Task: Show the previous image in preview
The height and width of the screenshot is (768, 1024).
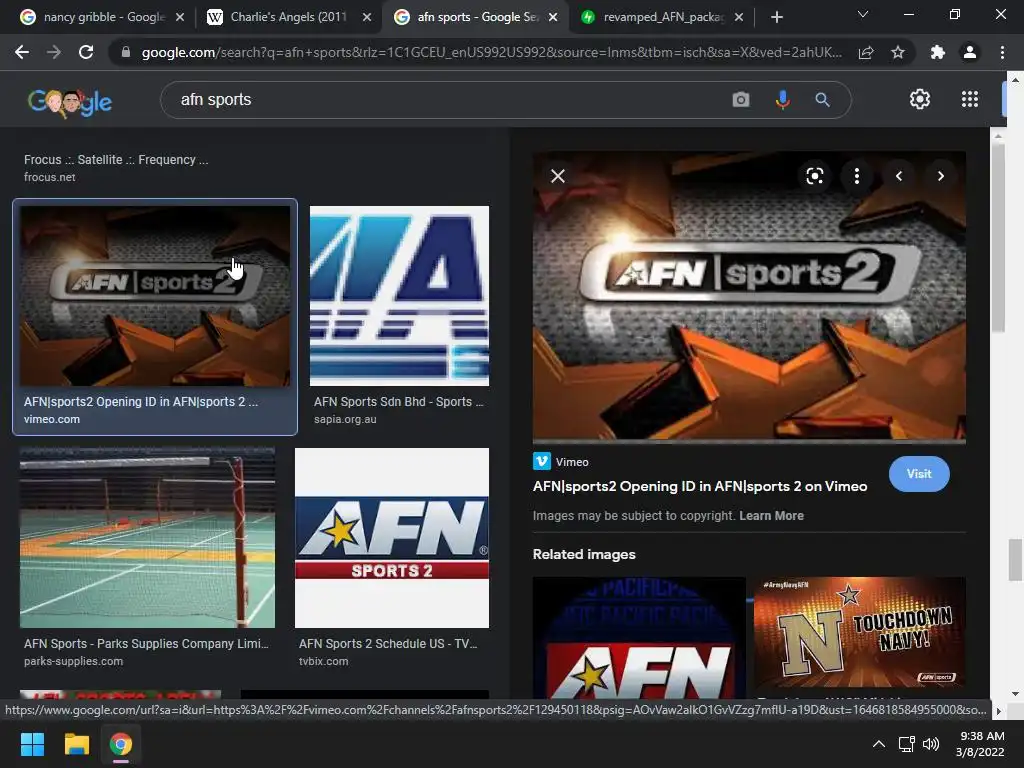Action: coord(899,176)
